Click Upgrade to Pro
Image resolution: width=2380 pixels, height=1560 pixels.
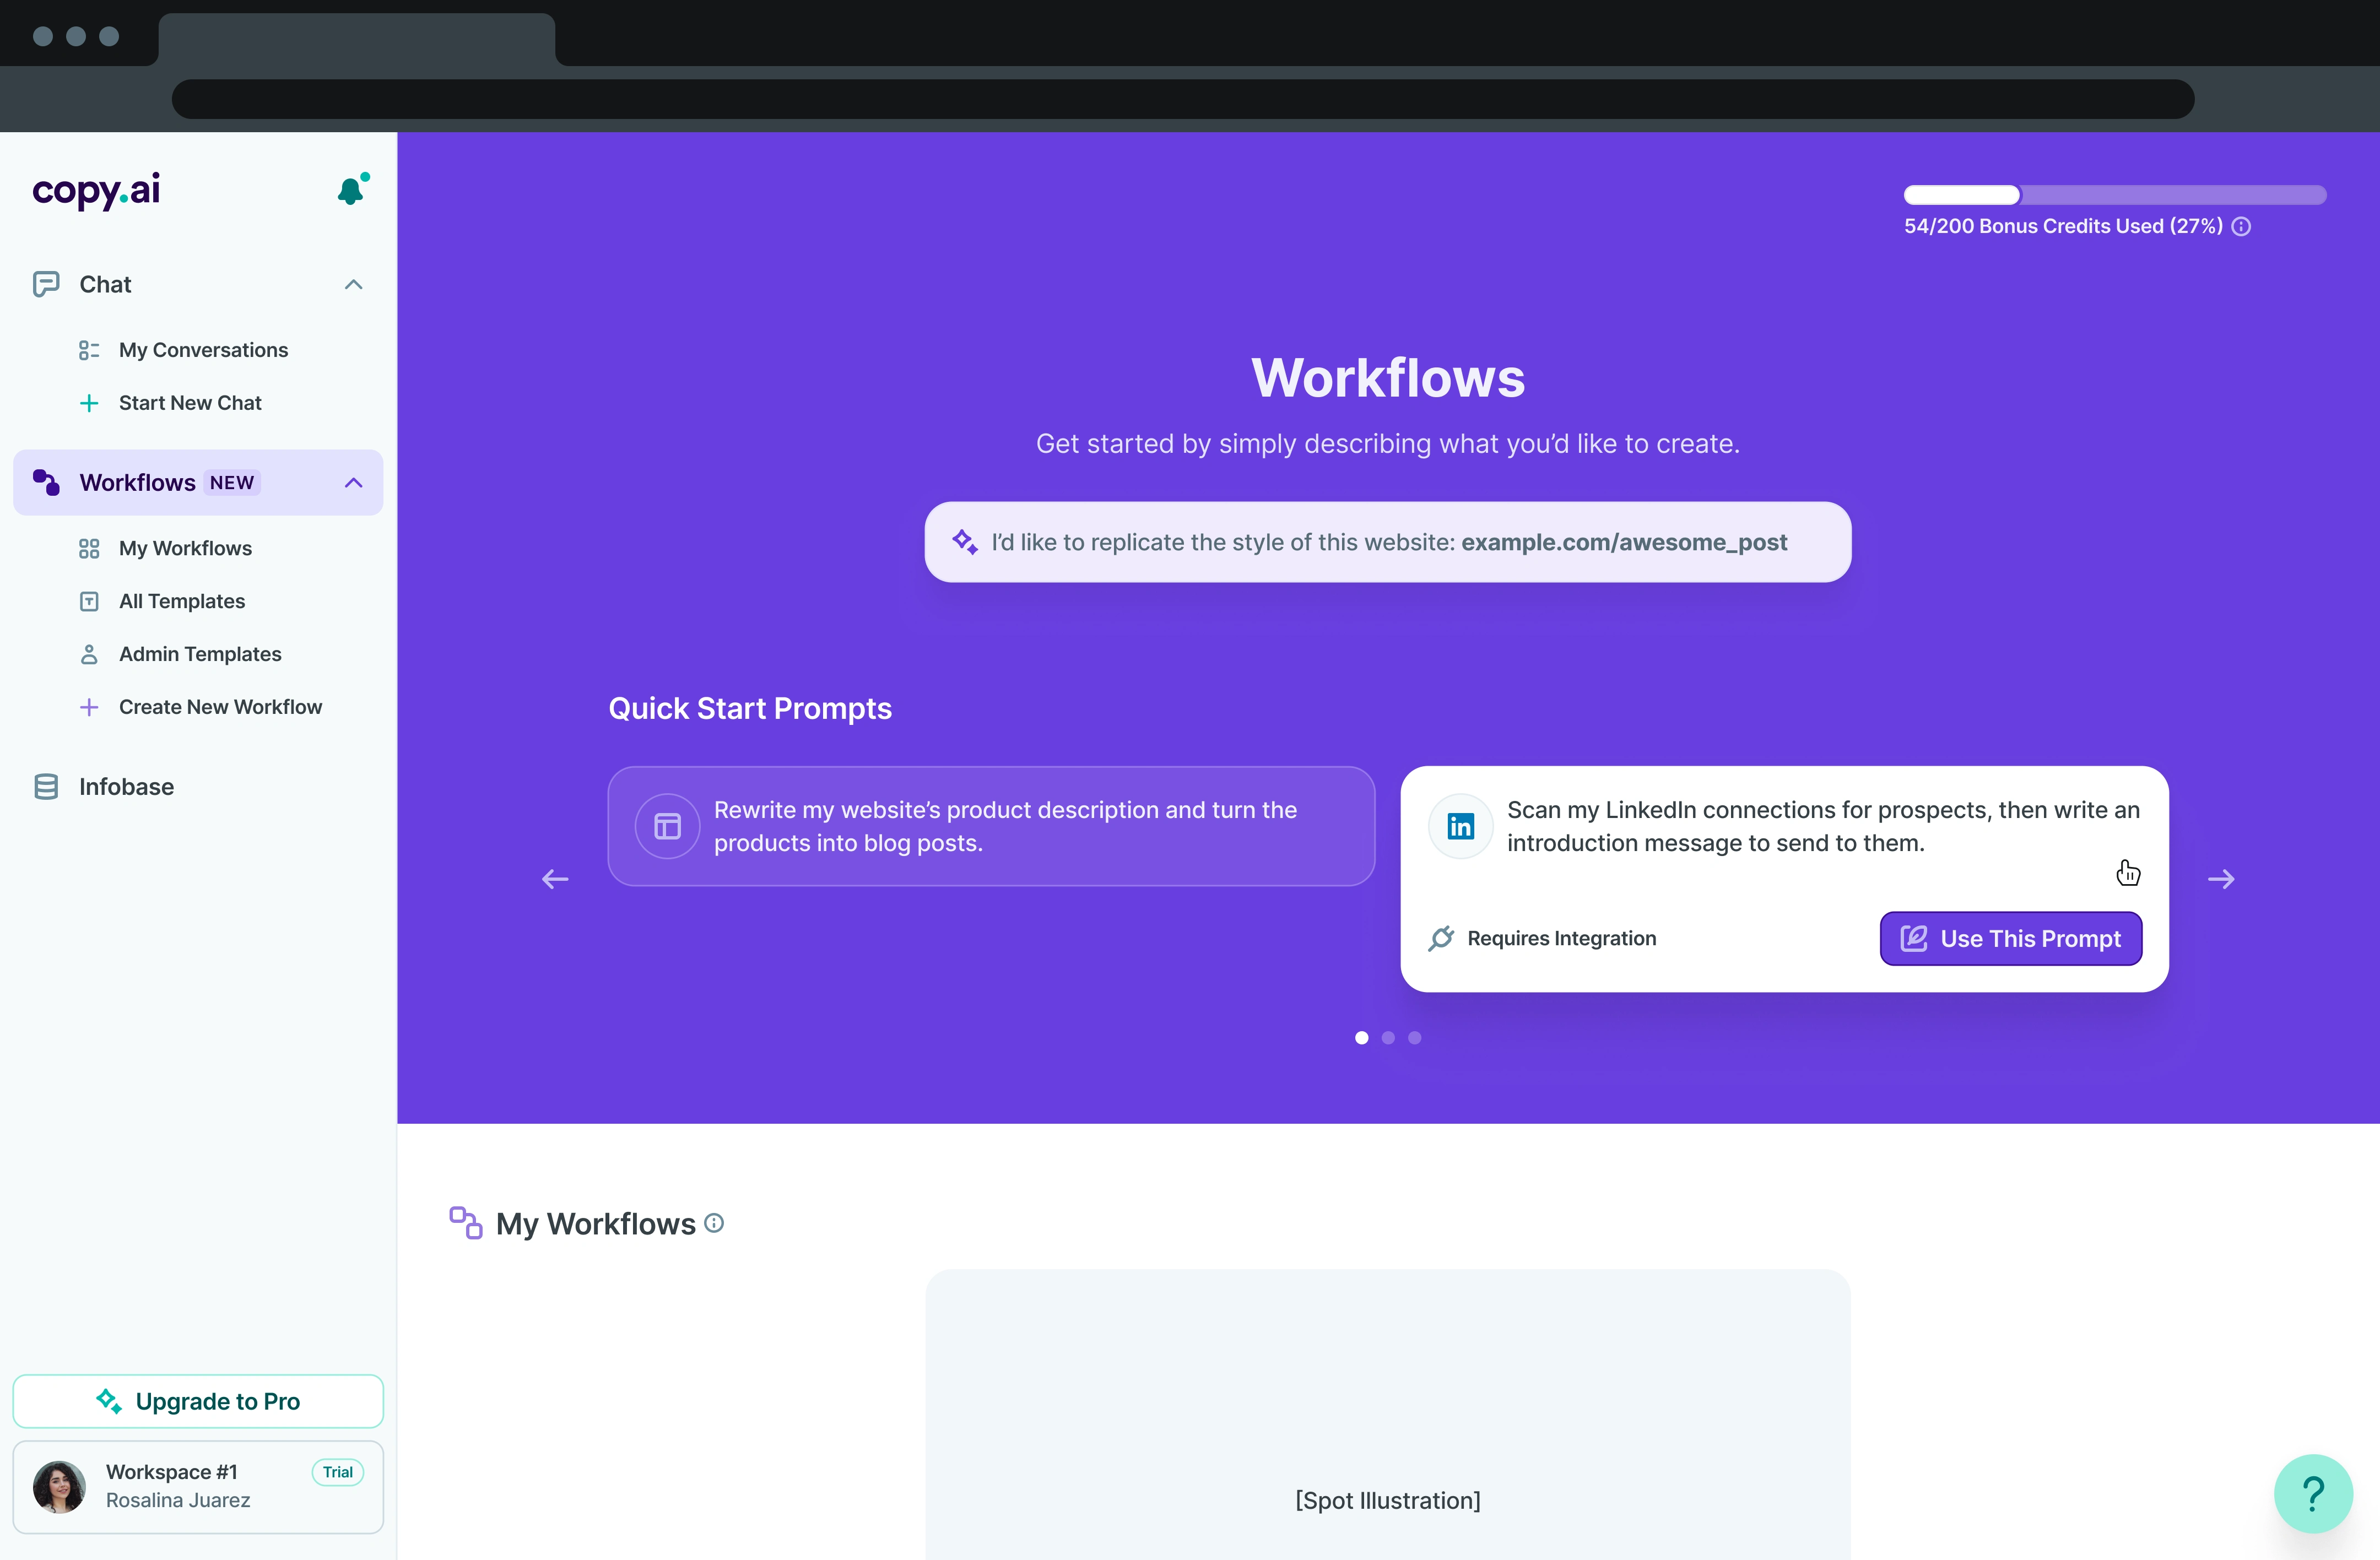click(x=198, y=1401)
